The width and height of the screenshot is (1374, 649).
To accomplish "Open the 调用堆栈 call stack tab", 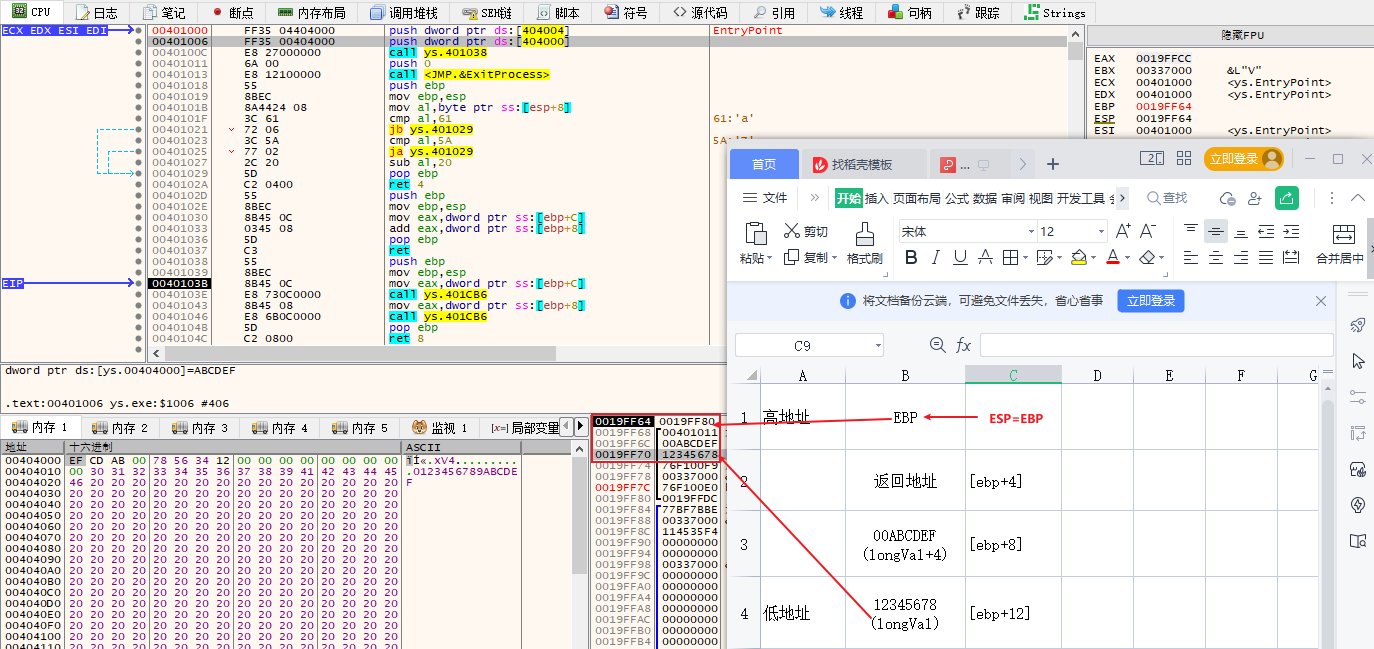I will 404,13.
